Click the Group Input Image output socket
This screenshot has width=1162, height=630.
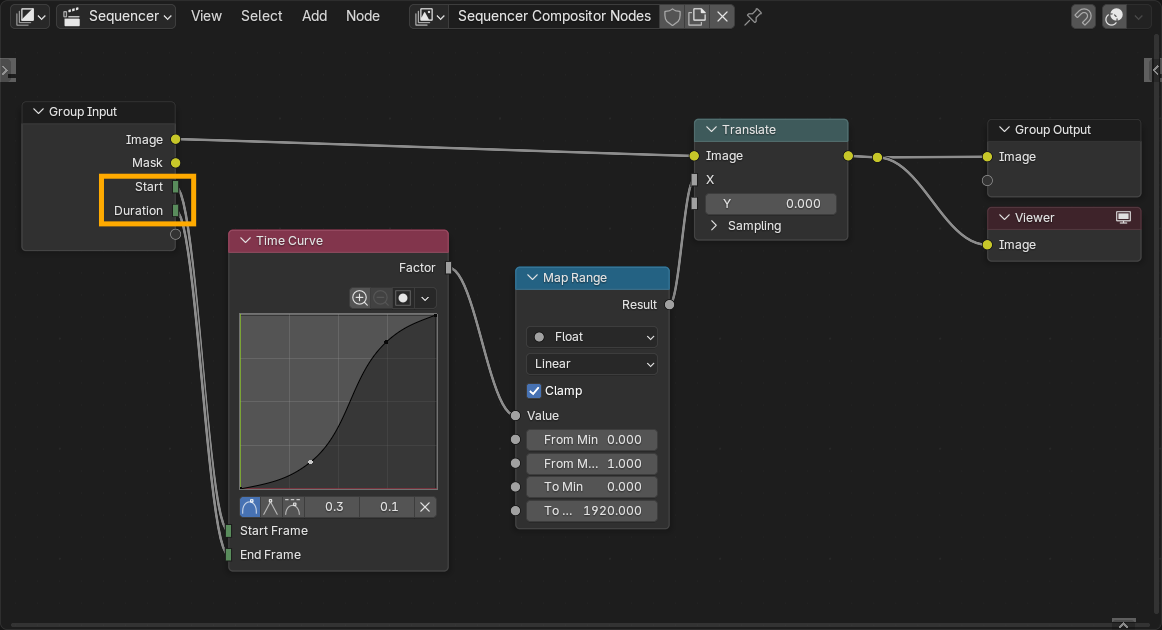[176, 139]
